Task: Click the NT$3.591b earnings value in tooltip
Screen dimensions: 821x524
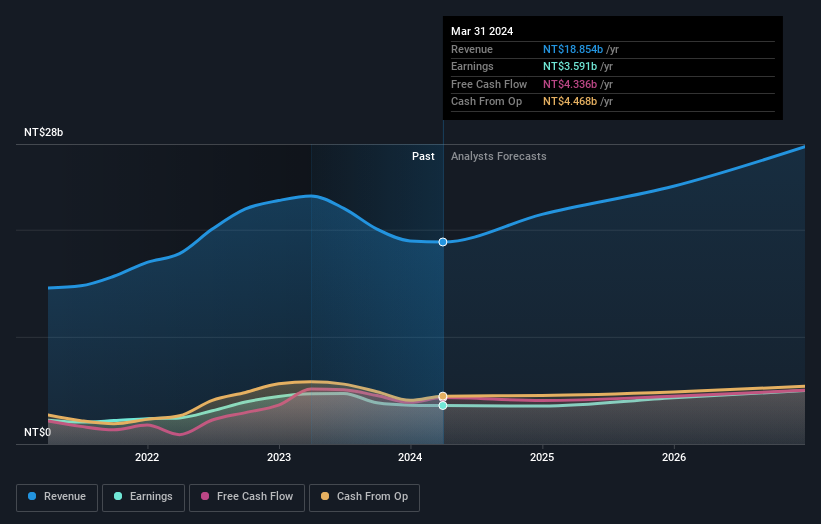Action: 570,66
